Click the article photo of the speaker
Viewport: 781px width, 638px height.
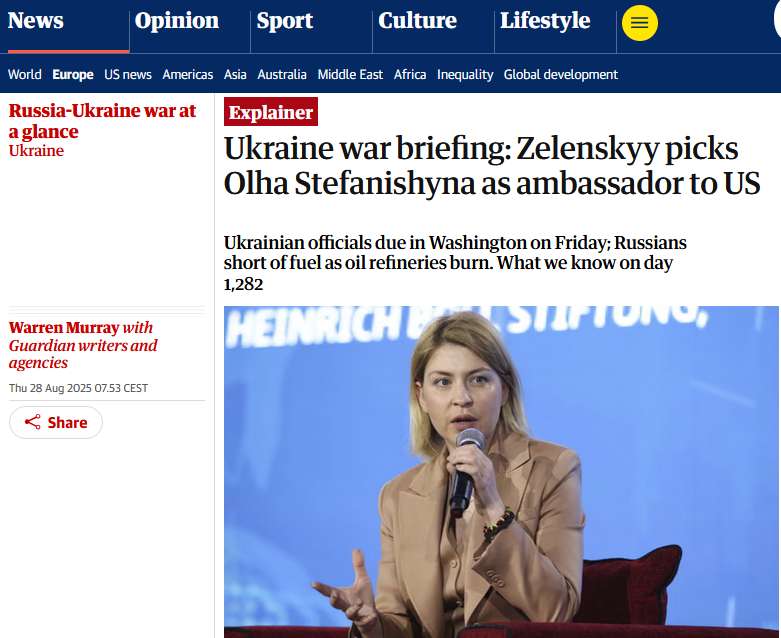point(500,471)
